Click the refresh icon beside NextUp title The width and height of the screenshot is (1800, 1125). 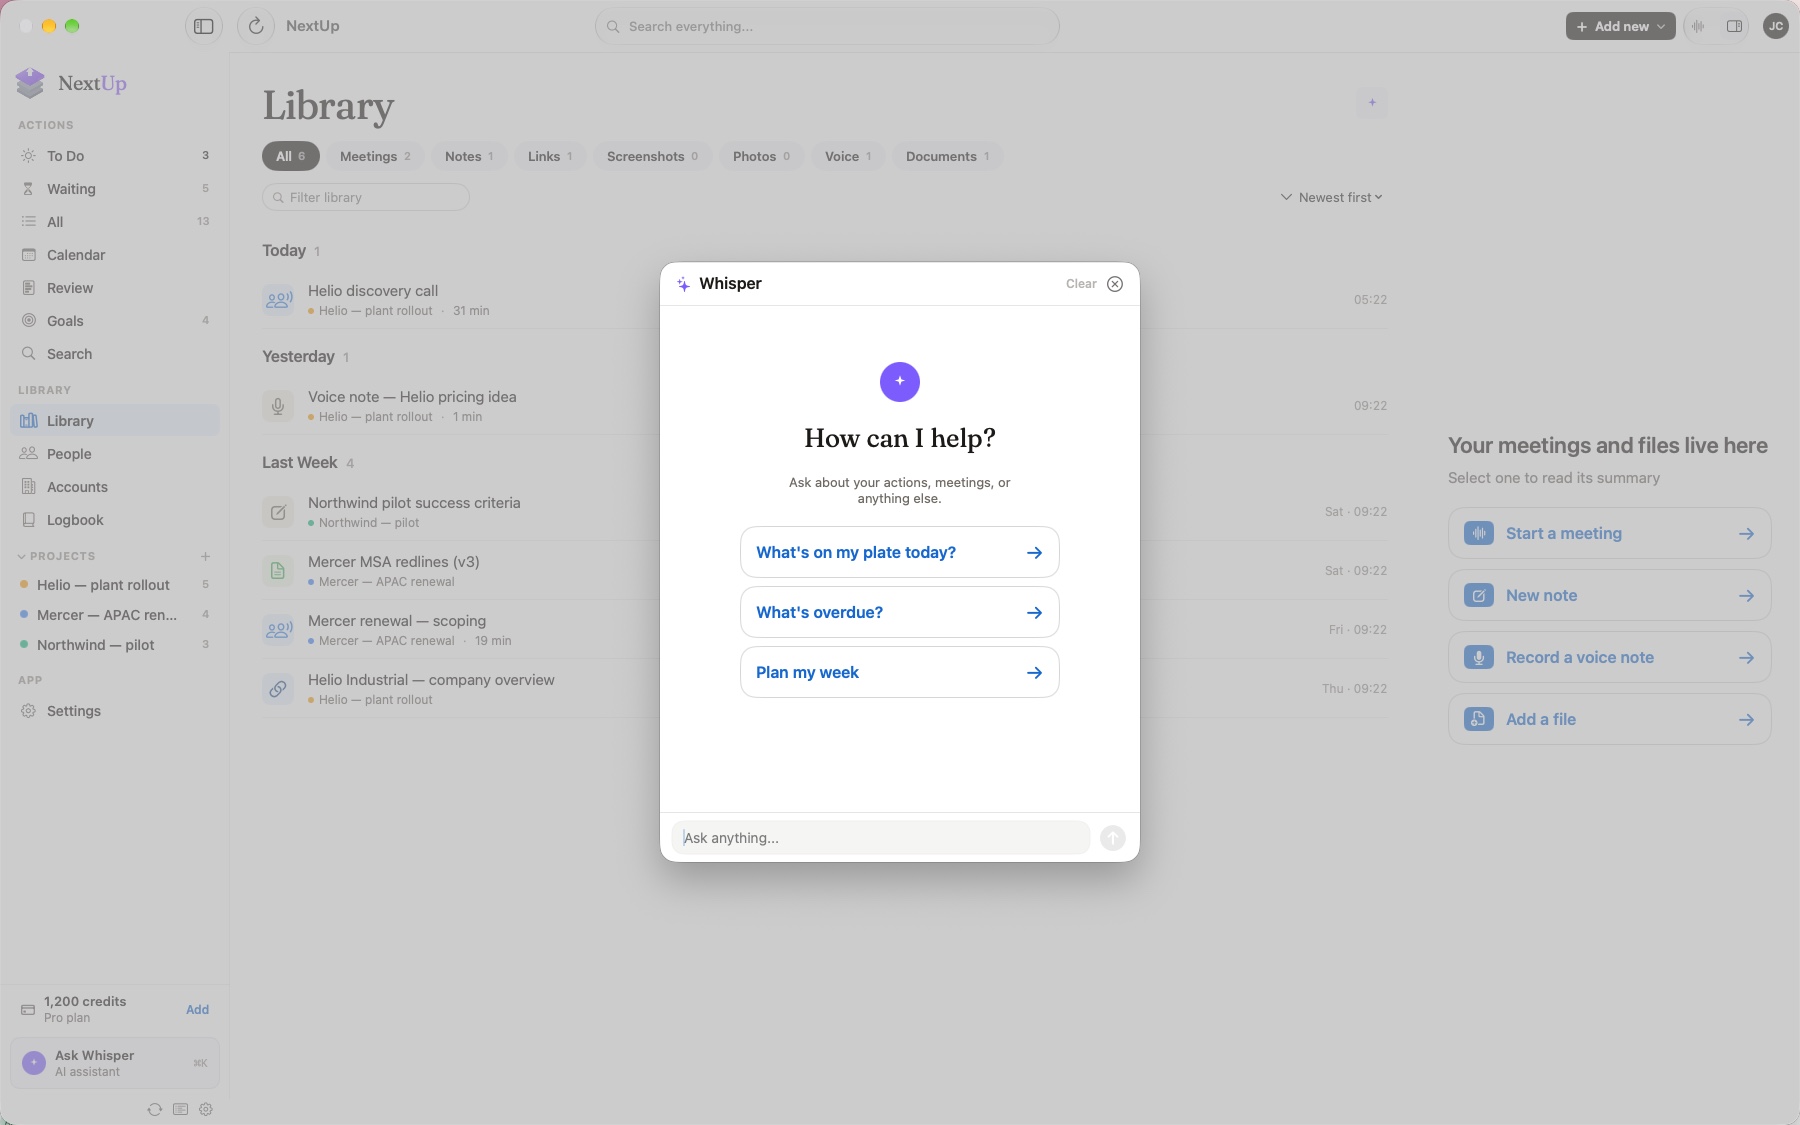click(x=256, y=26)
